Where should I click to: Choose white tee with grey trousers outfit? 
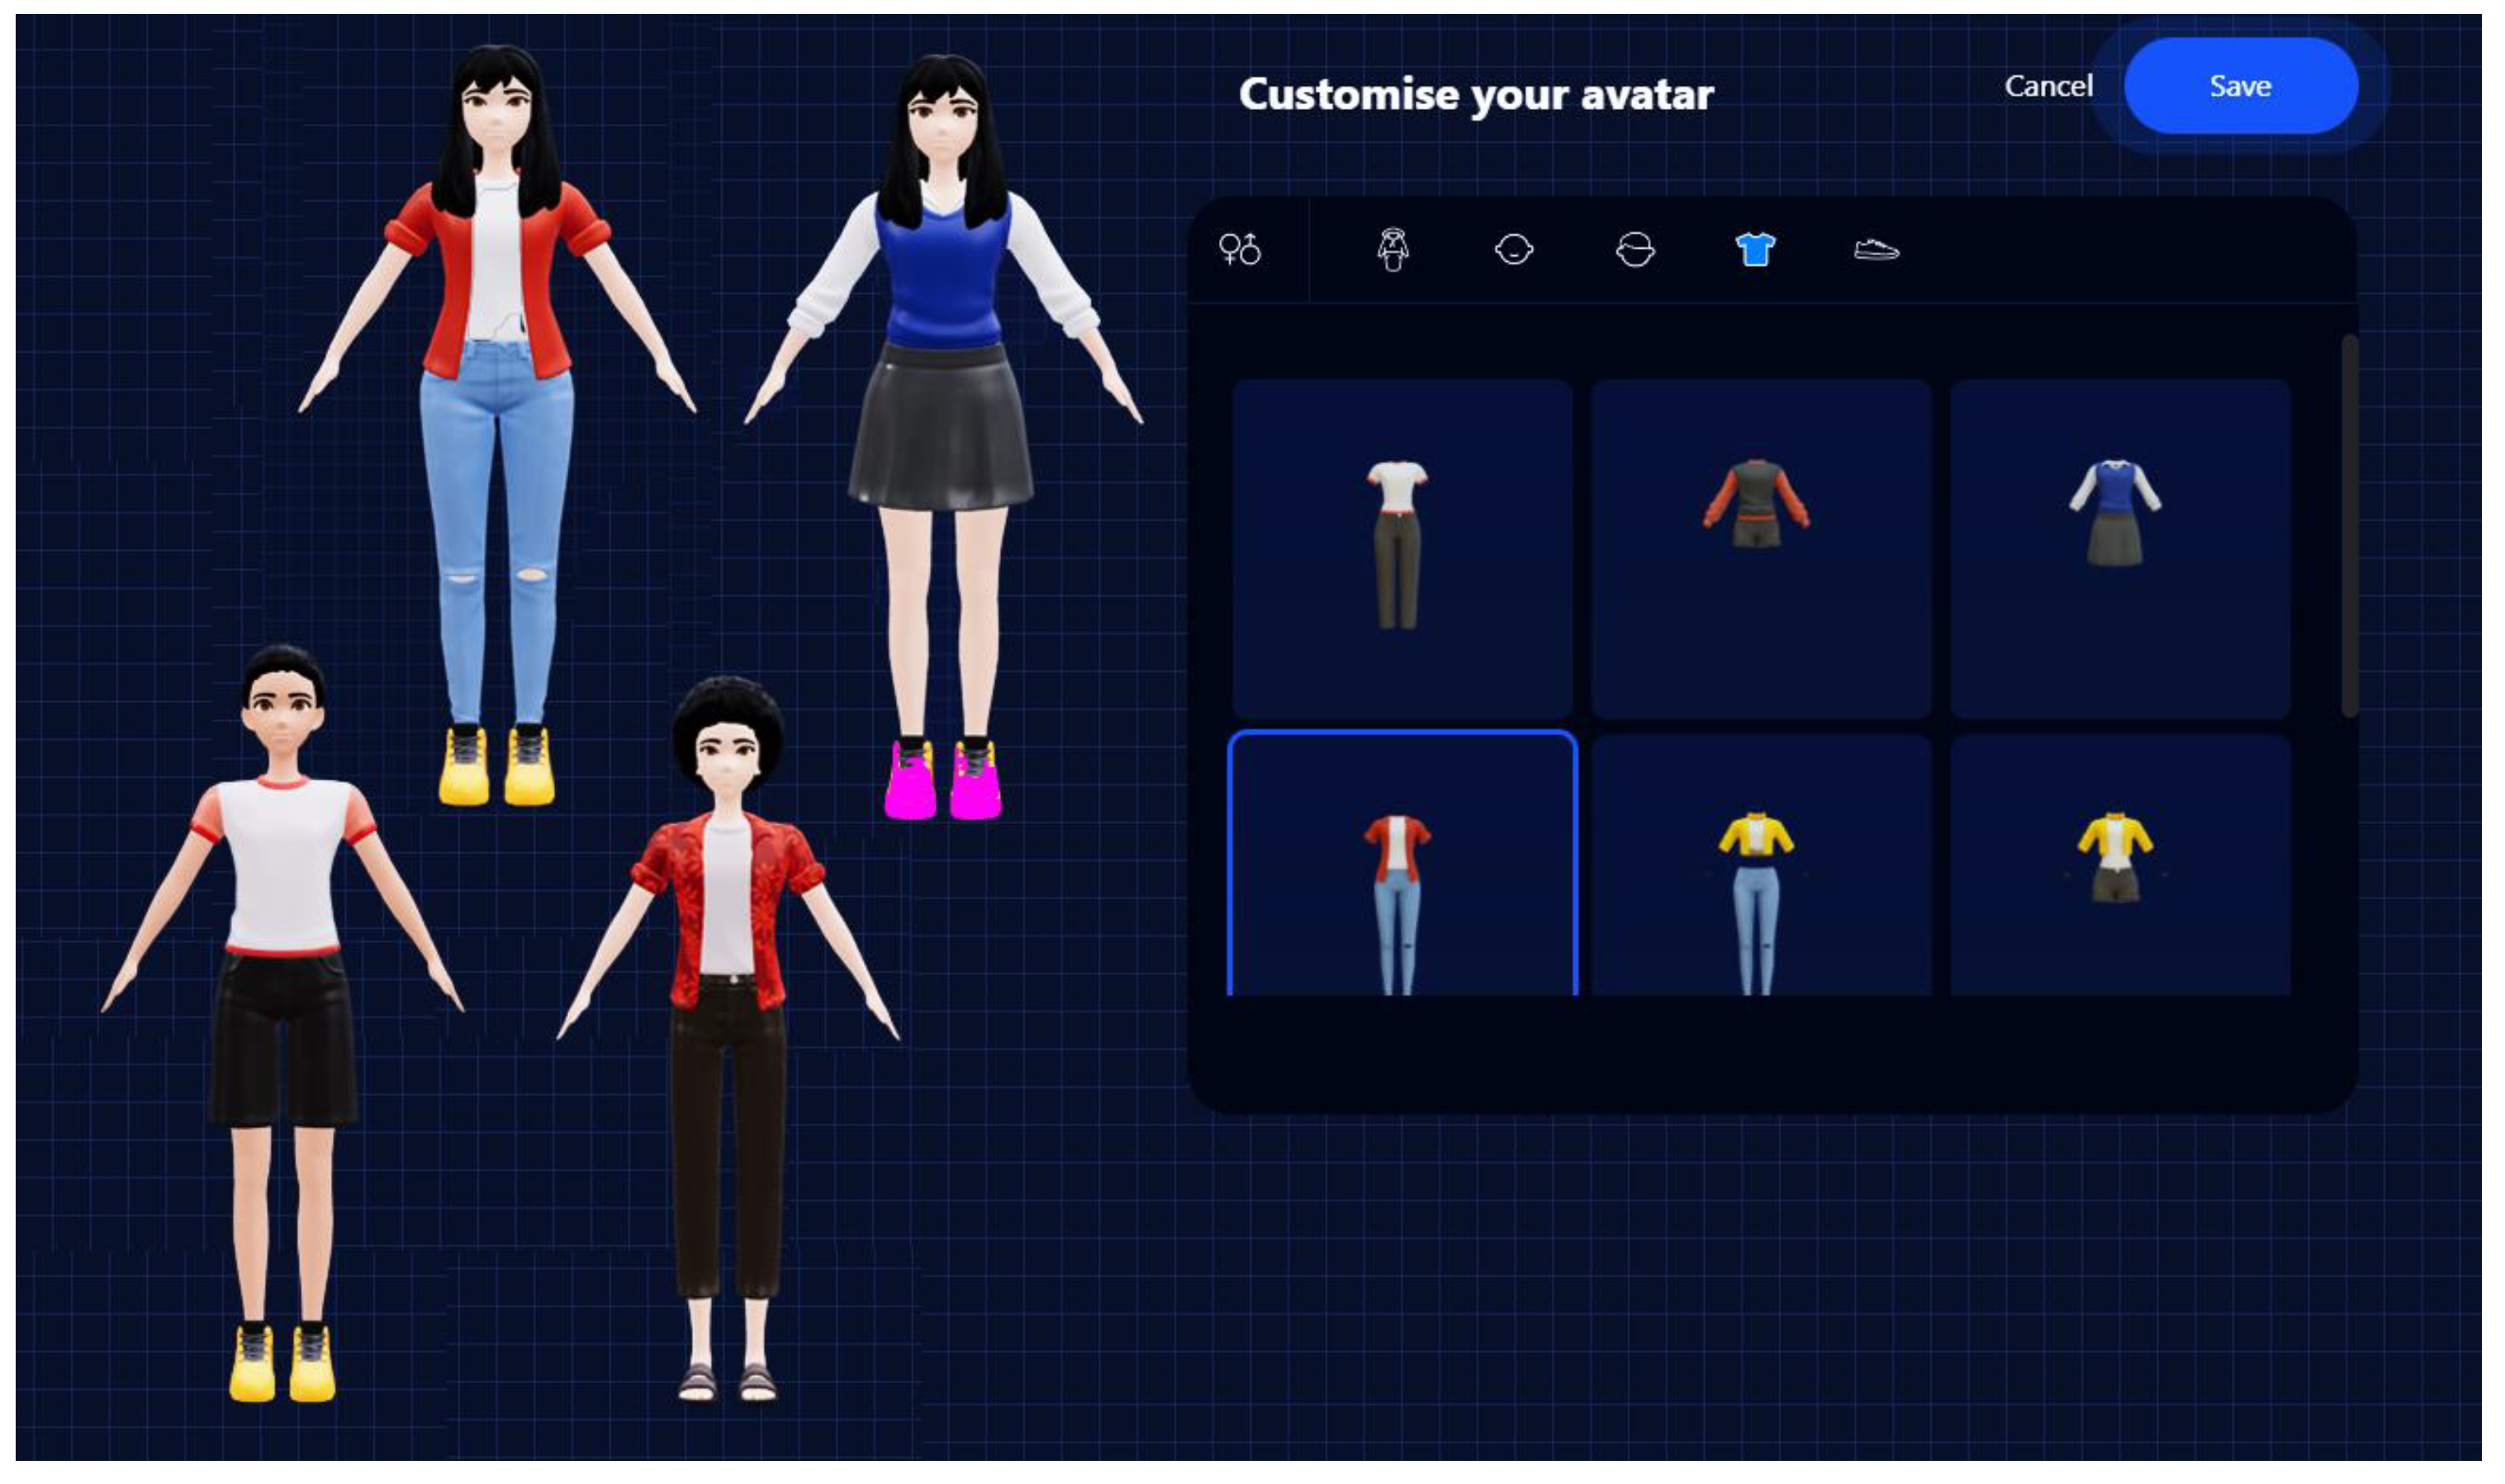point(1403,549)
